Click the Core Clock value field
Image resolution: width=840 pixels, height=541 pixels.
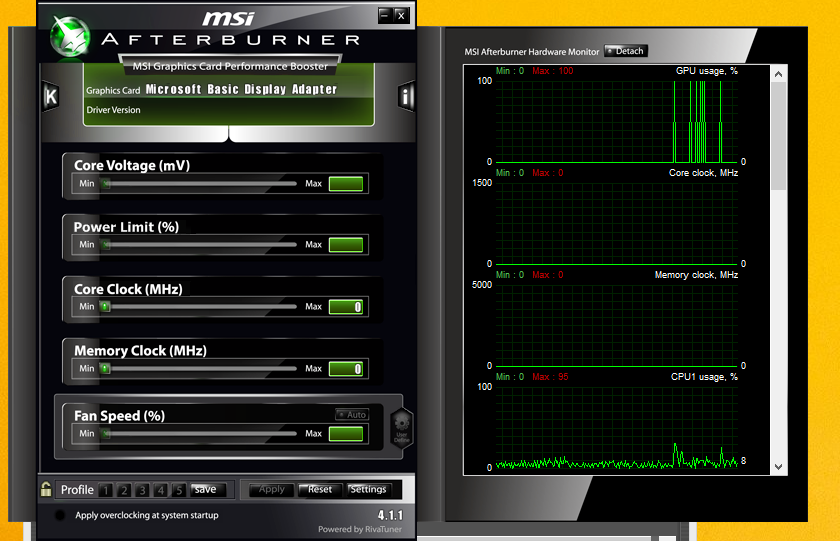pos(346,307)
